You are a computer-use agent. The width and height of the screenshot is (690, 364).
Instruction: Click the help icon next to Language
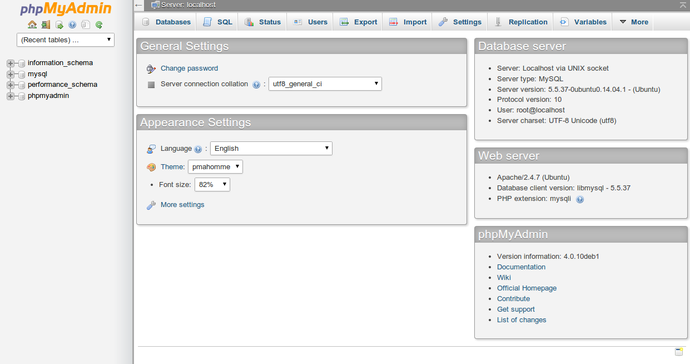[x=198, y=149]
